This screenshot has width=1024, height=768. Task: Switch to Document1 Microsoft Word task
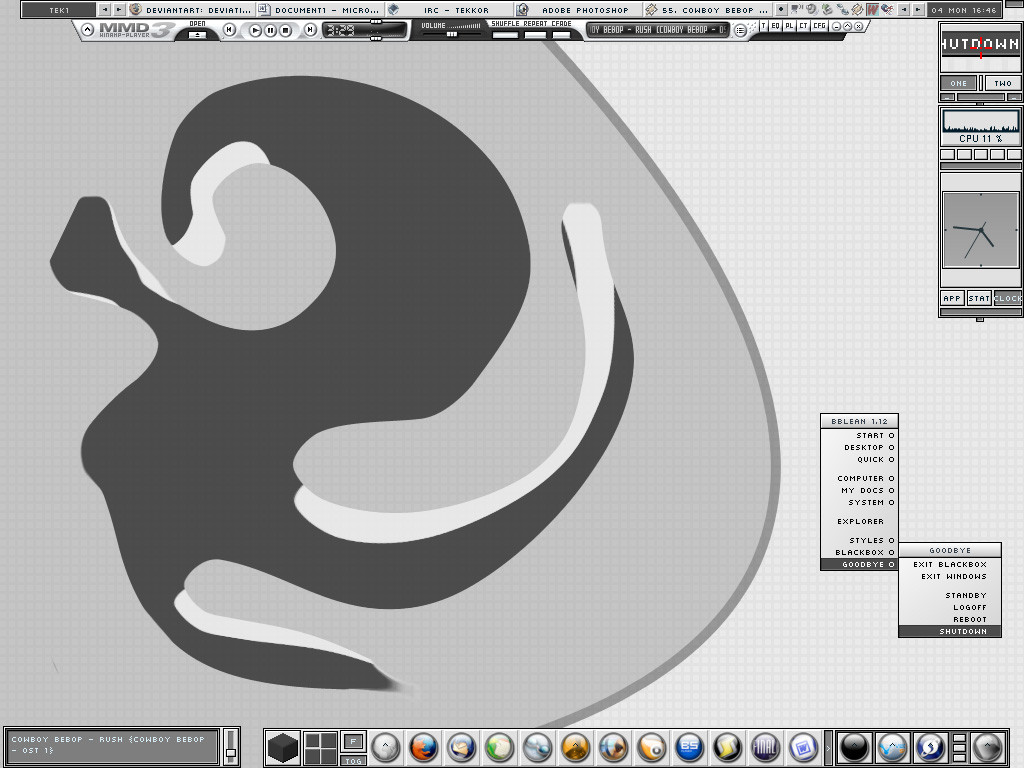pos(319,10)
